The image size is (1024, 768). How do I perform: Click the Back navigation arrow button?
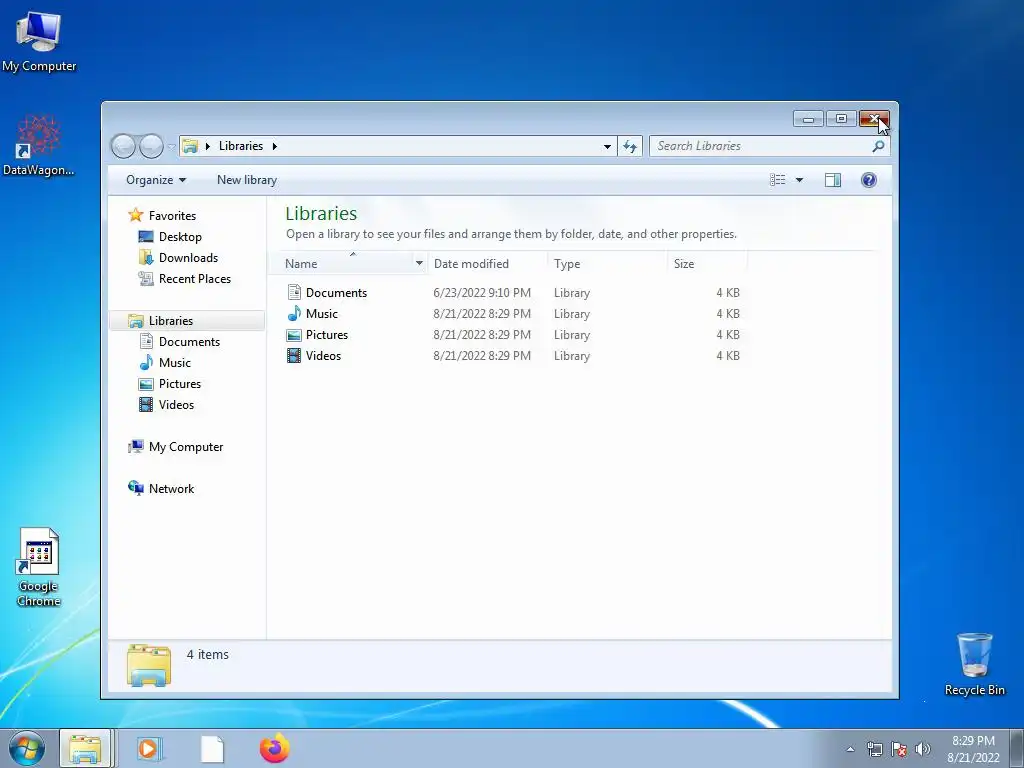pyautogui.click(x=123, y=146)
